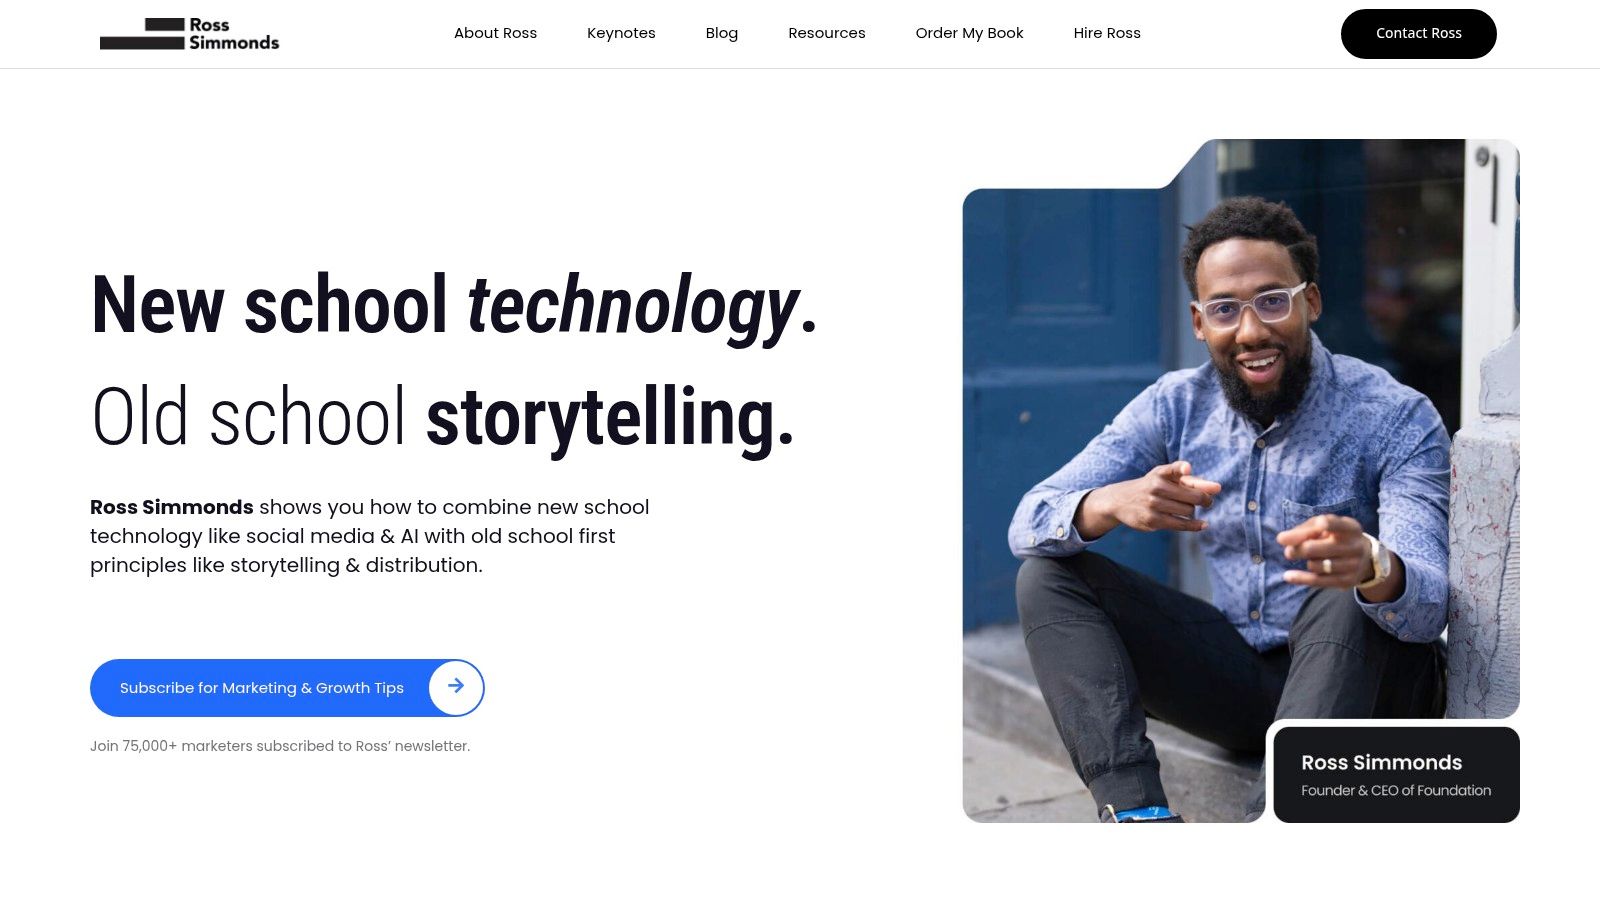Go to the Keynotes page
Image resolution: width=1600 pixels, height=900 pixels.
point(621,33)
